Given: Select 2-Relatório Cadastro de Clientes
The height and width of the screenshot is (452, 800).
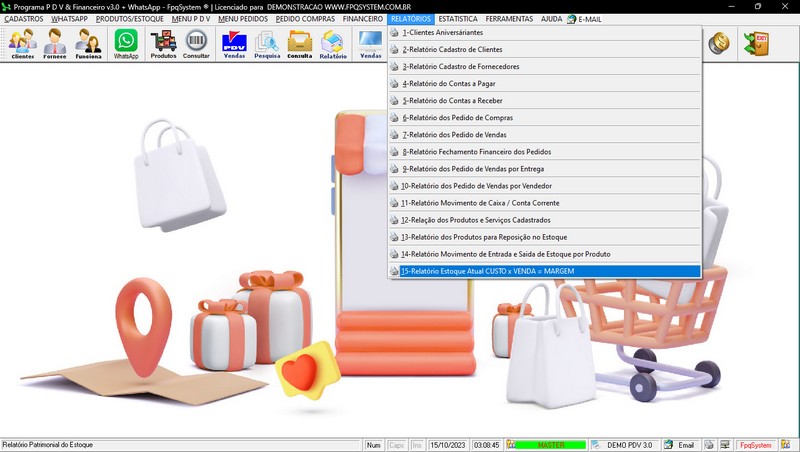Looking at the screenshot, I should coord(544,49).
